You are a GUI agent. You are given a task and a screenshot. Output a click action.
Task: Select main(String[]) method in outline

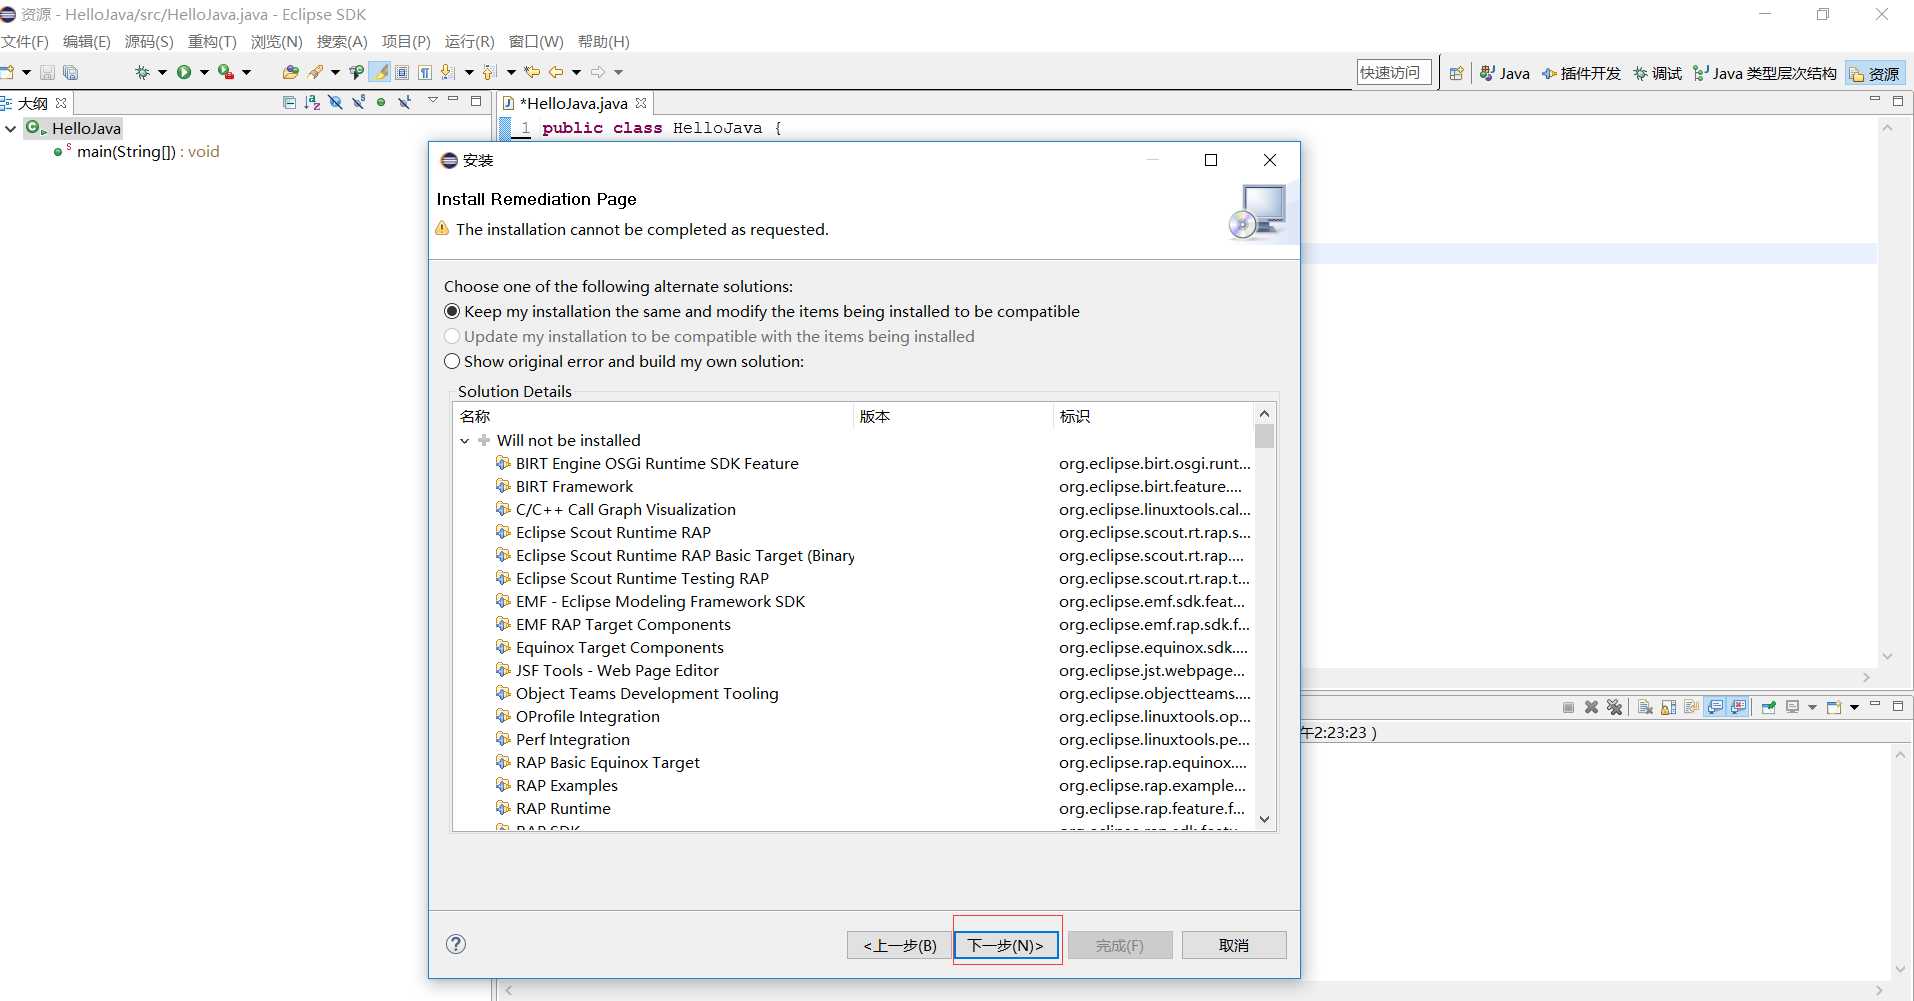tap(137, 152)
